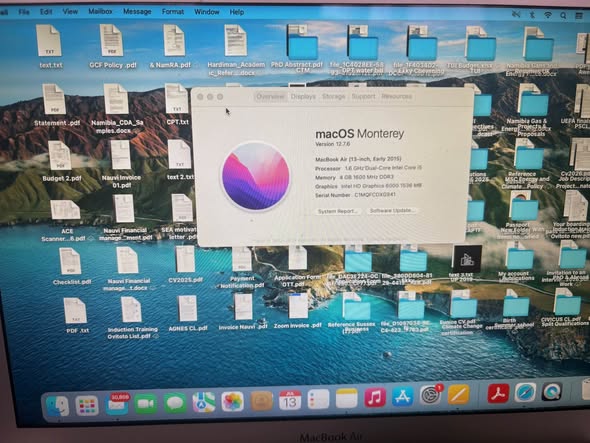
Task: Open Messages from the Dock
Action: coord(175,403)
